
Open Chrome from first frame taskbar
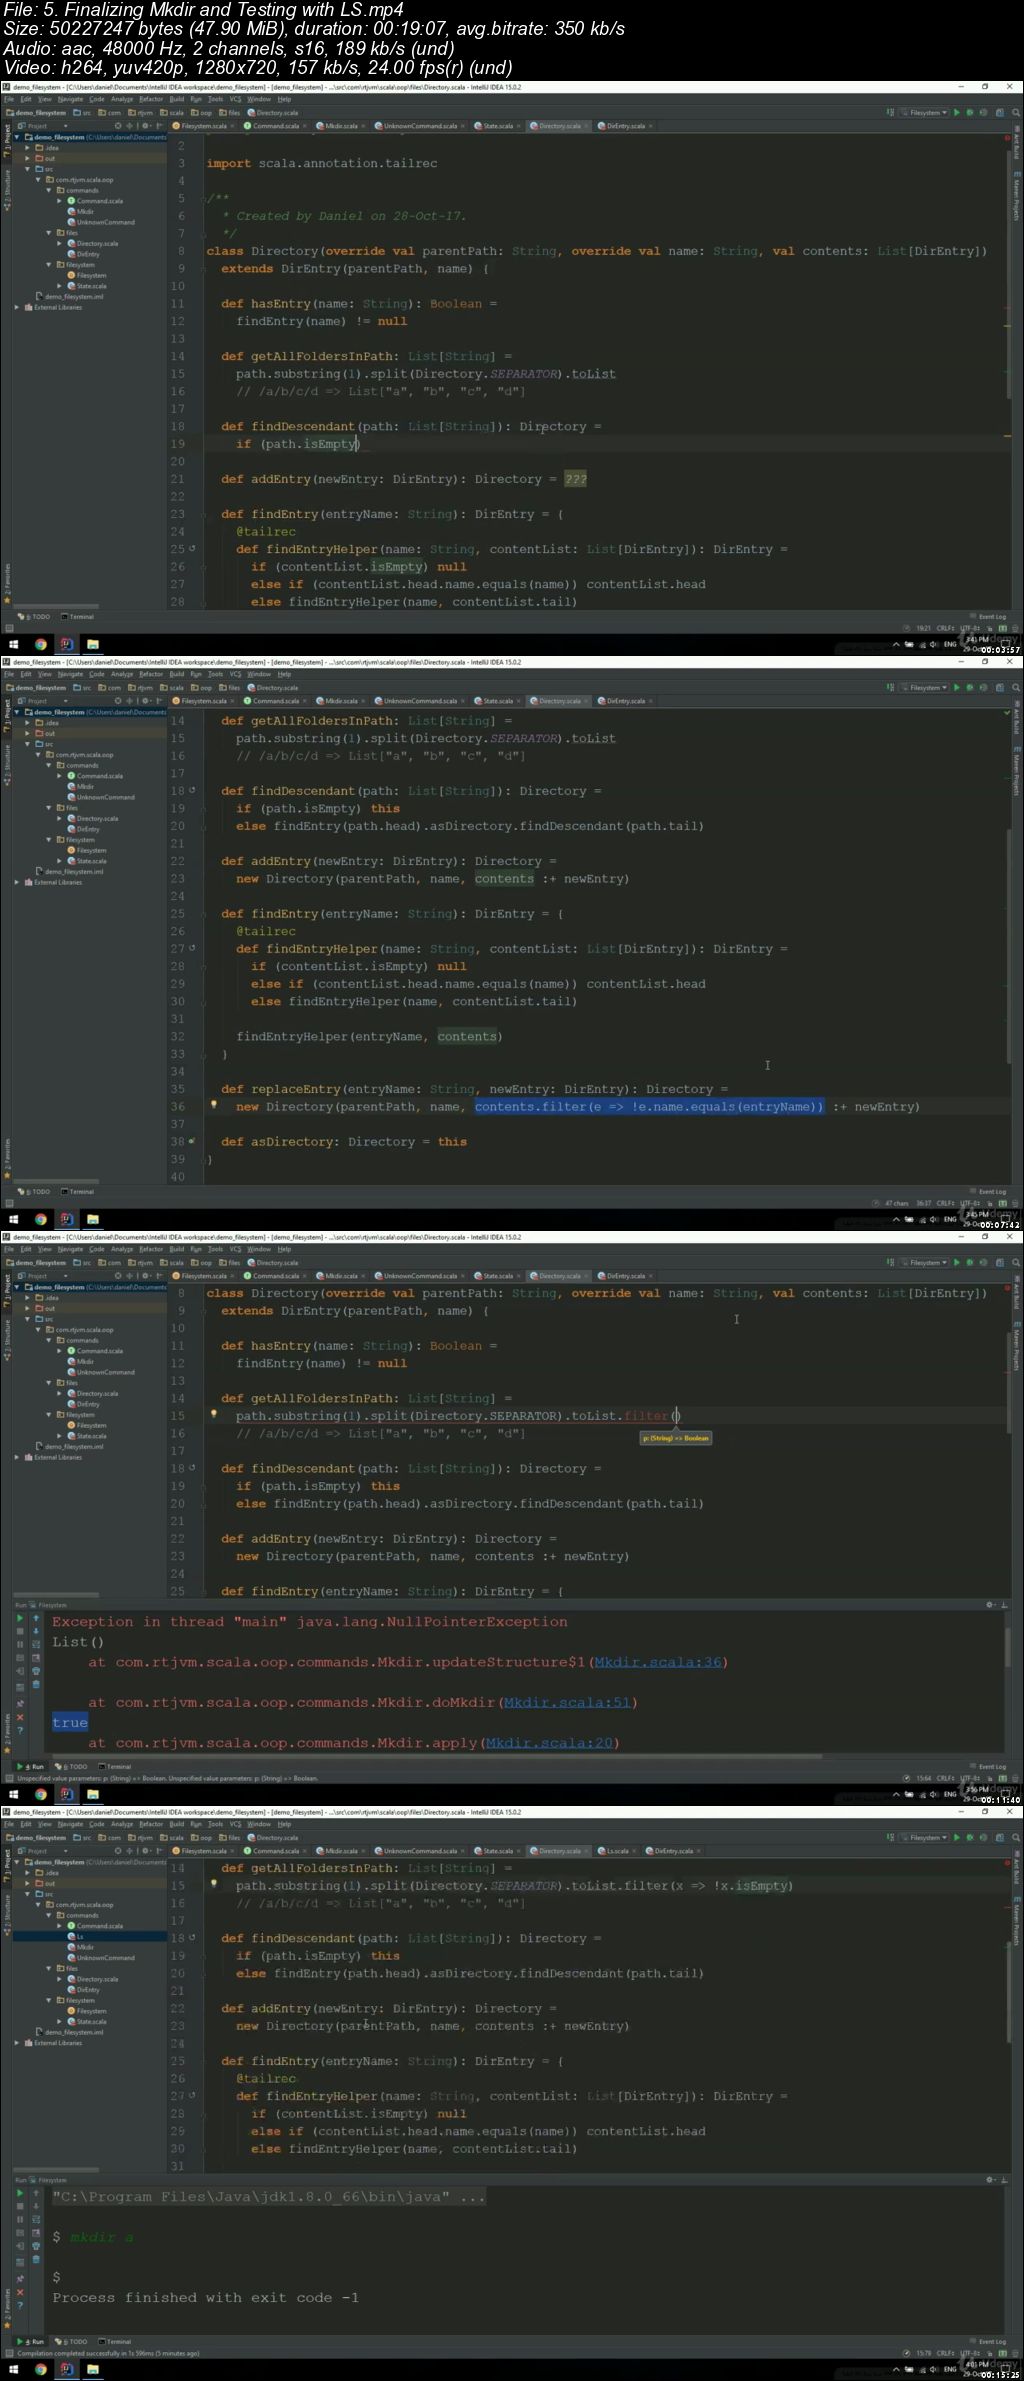coord(41,644)
